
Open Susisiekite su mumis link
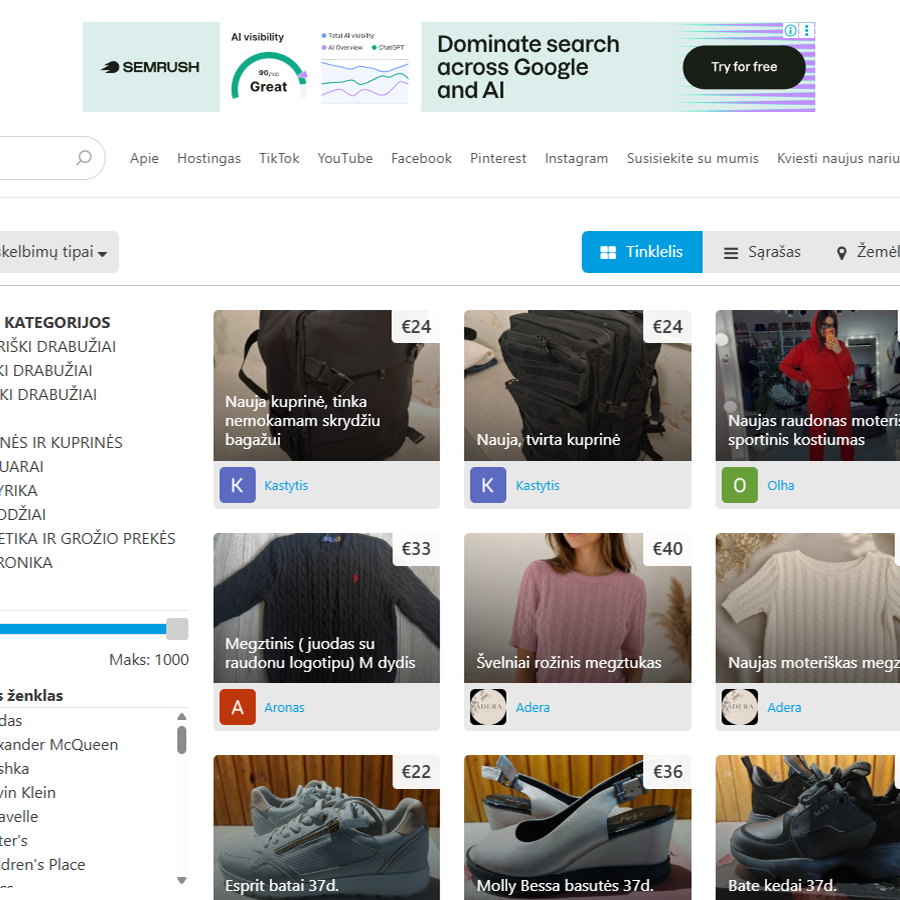point(692,158)
